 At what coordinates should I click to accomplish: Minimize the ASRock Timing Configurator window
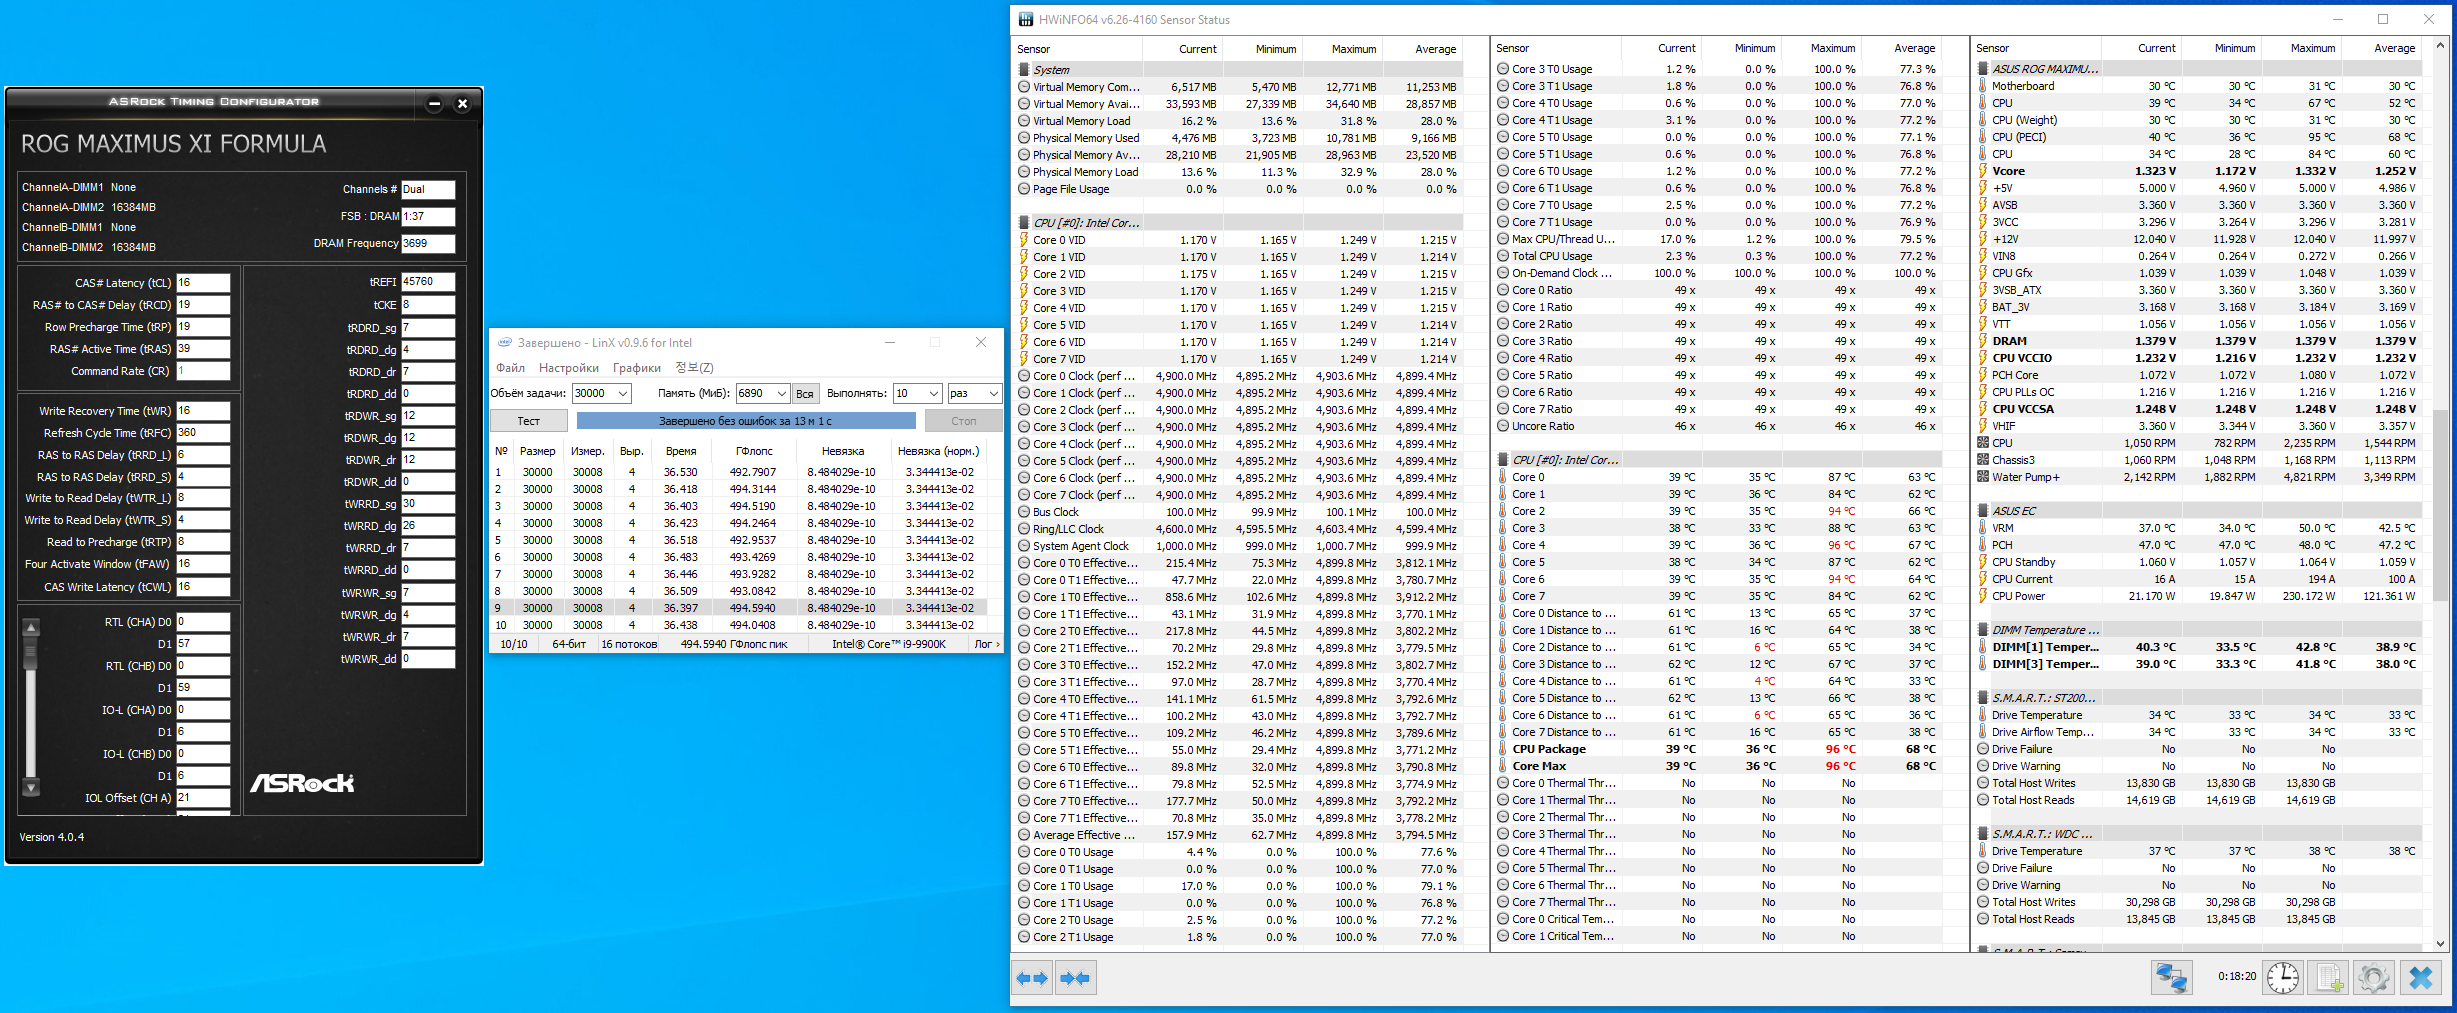pos(434,103)
